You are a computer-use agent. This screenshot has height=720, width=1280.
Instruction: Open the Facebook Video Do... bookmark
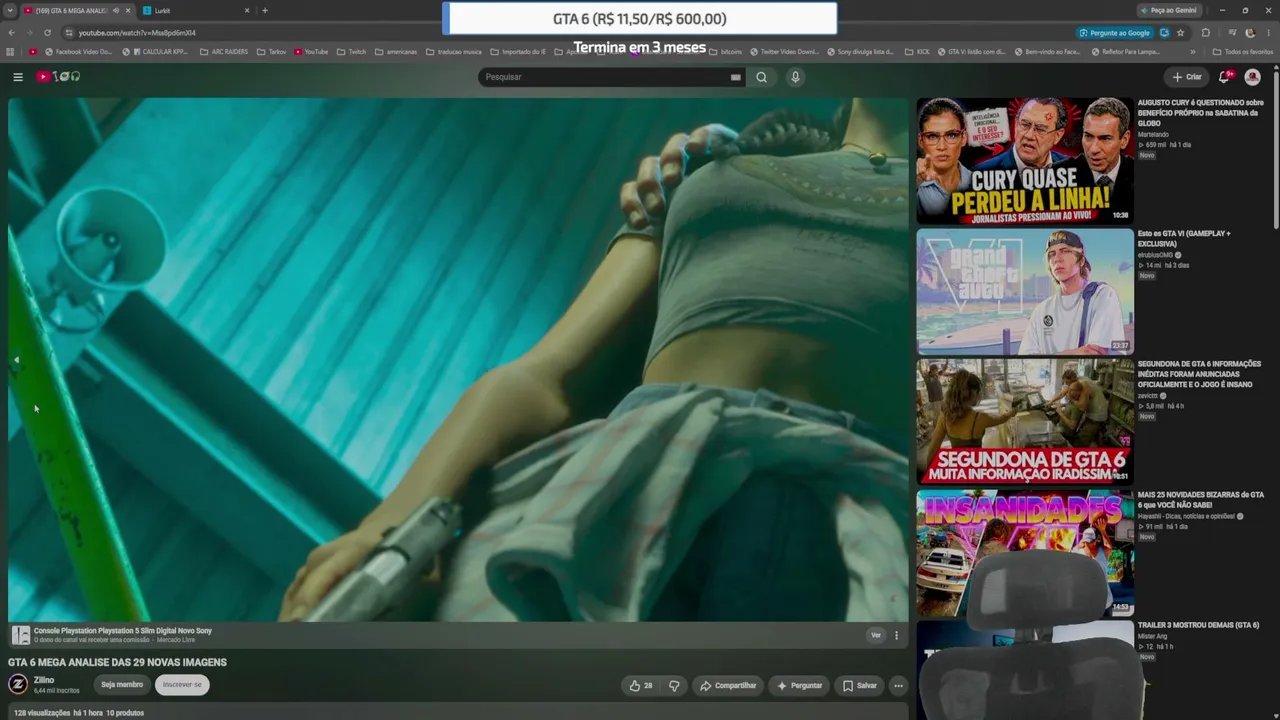[77, 52]
